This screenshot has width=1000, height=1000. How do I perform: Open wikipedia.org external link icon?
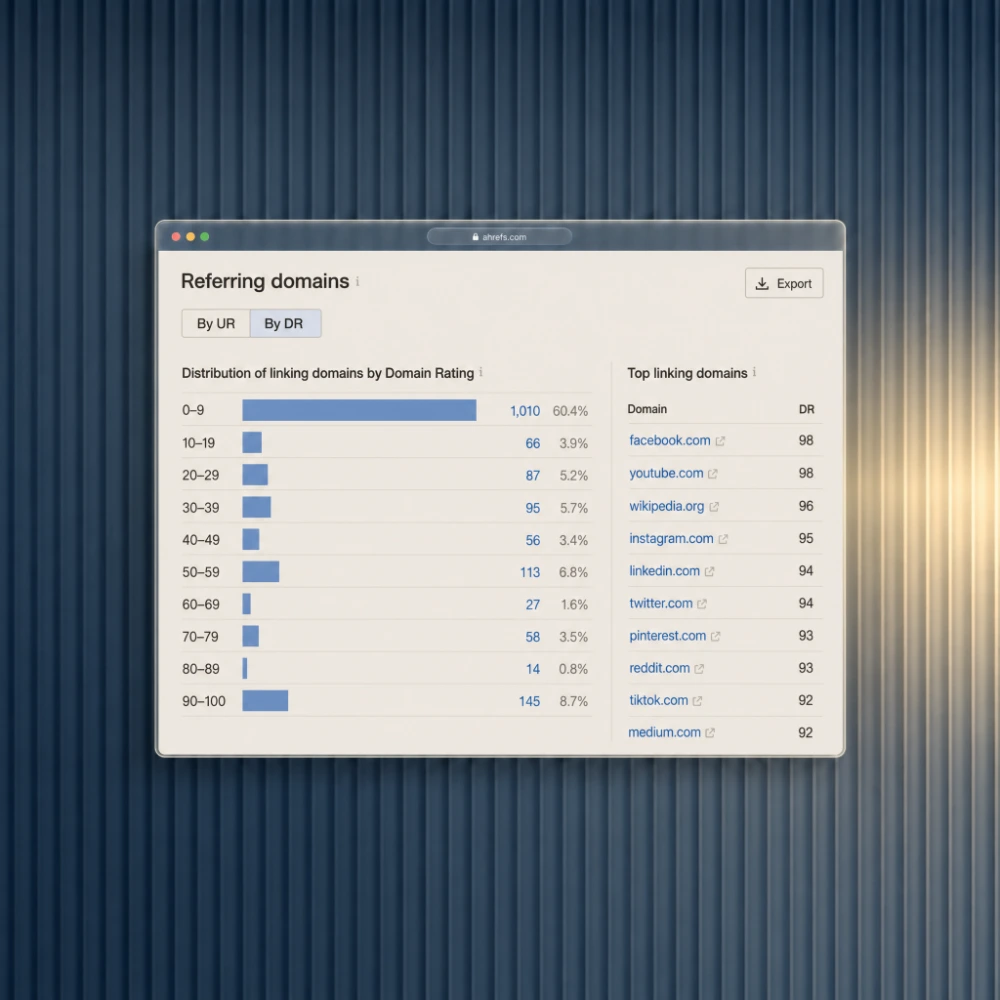(x=714, y=507)
